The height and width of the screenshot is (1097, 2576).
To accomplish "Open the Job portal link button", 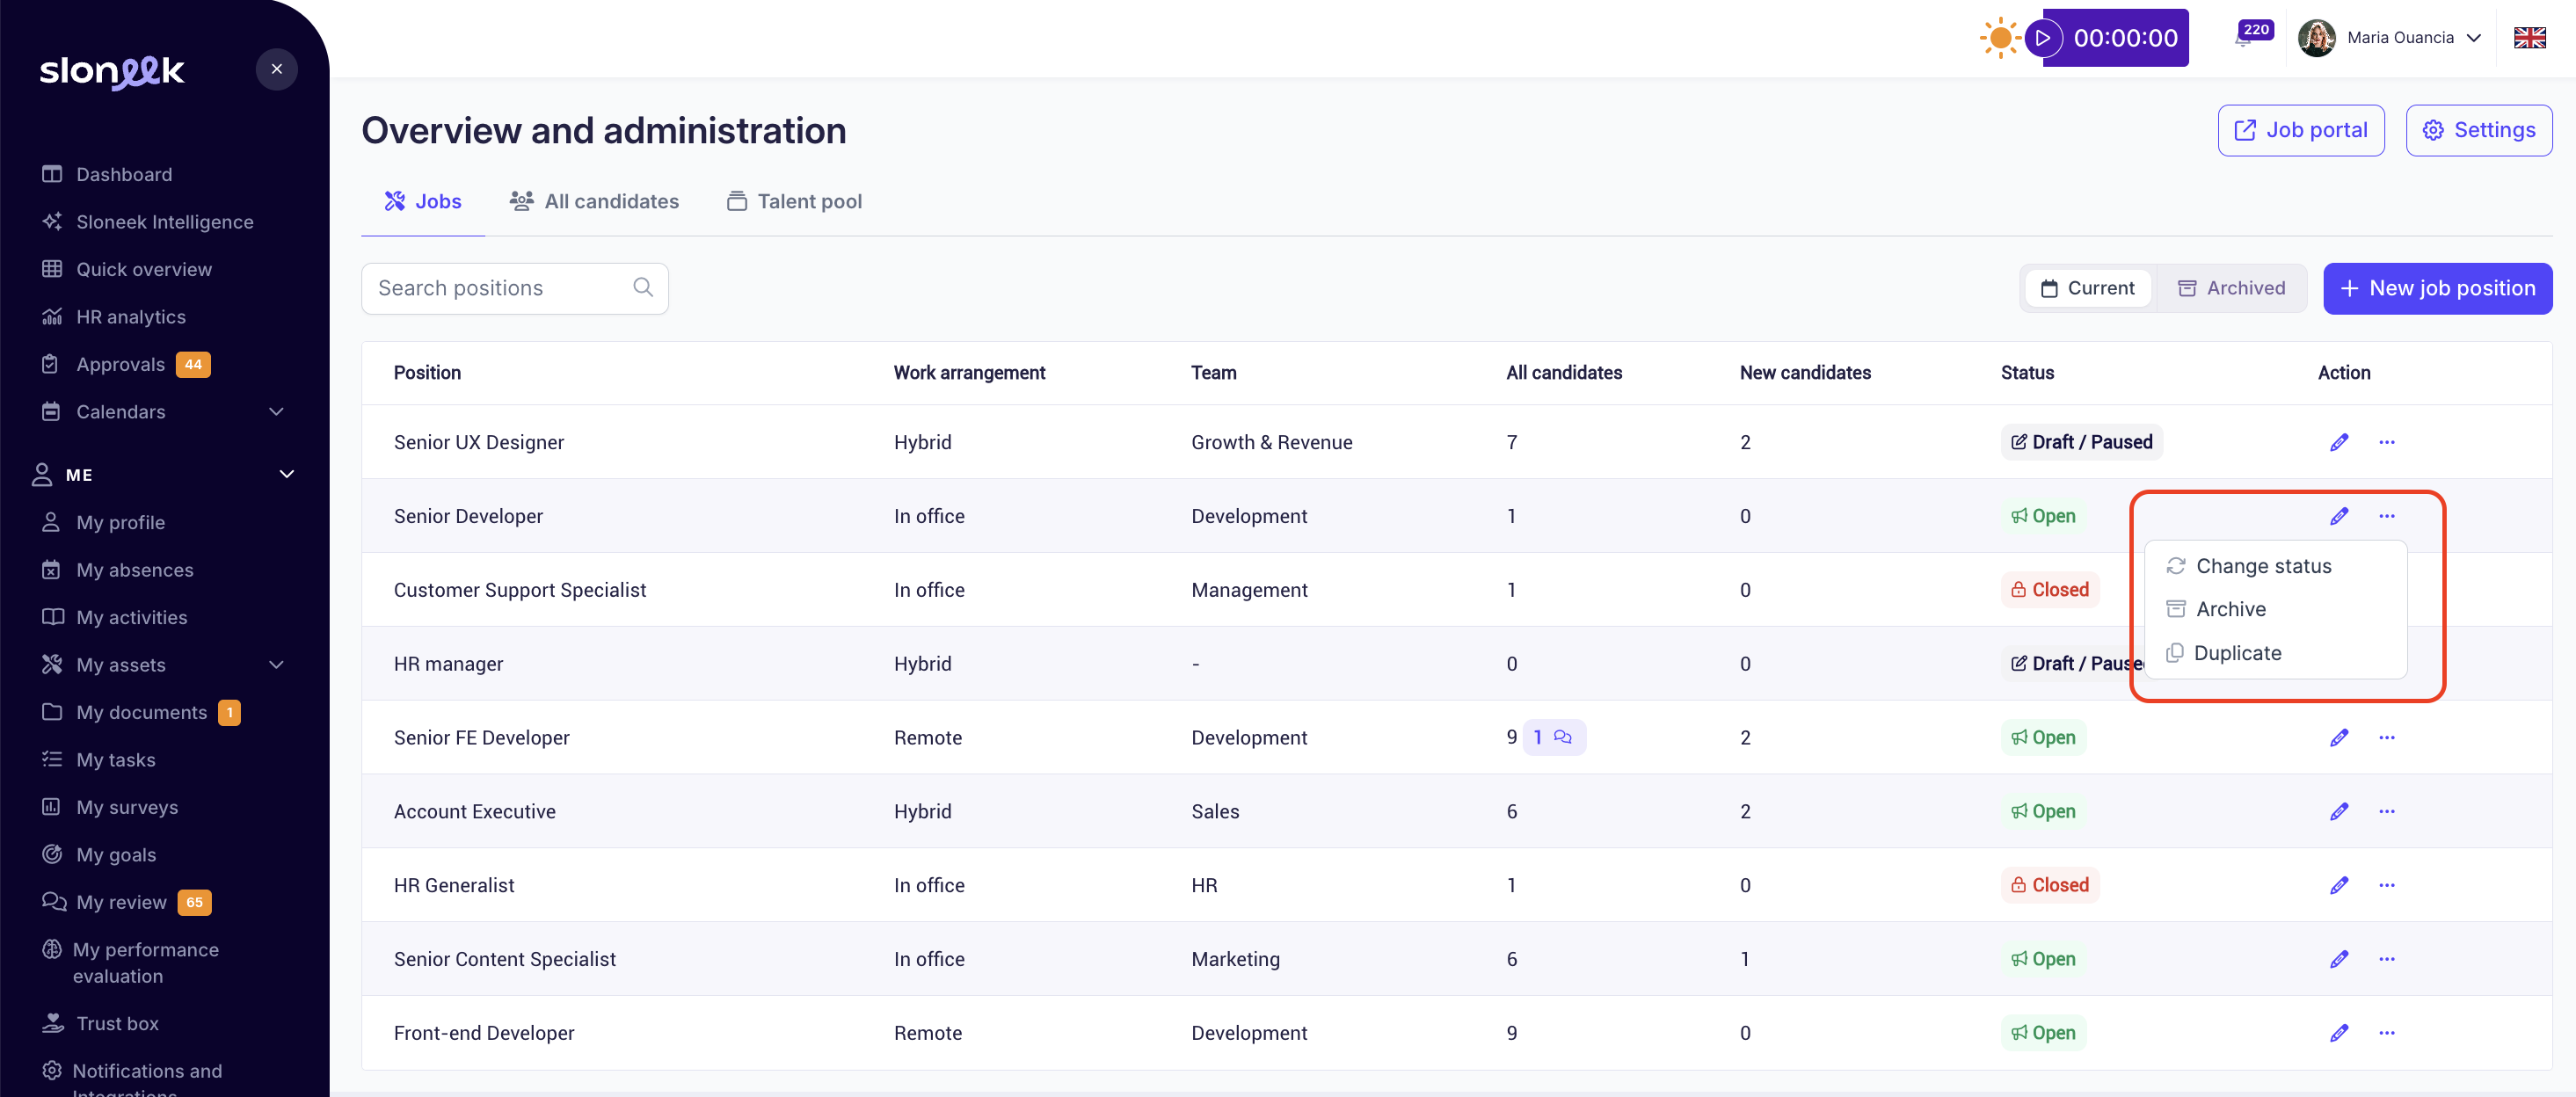I will pos(2300,130).
